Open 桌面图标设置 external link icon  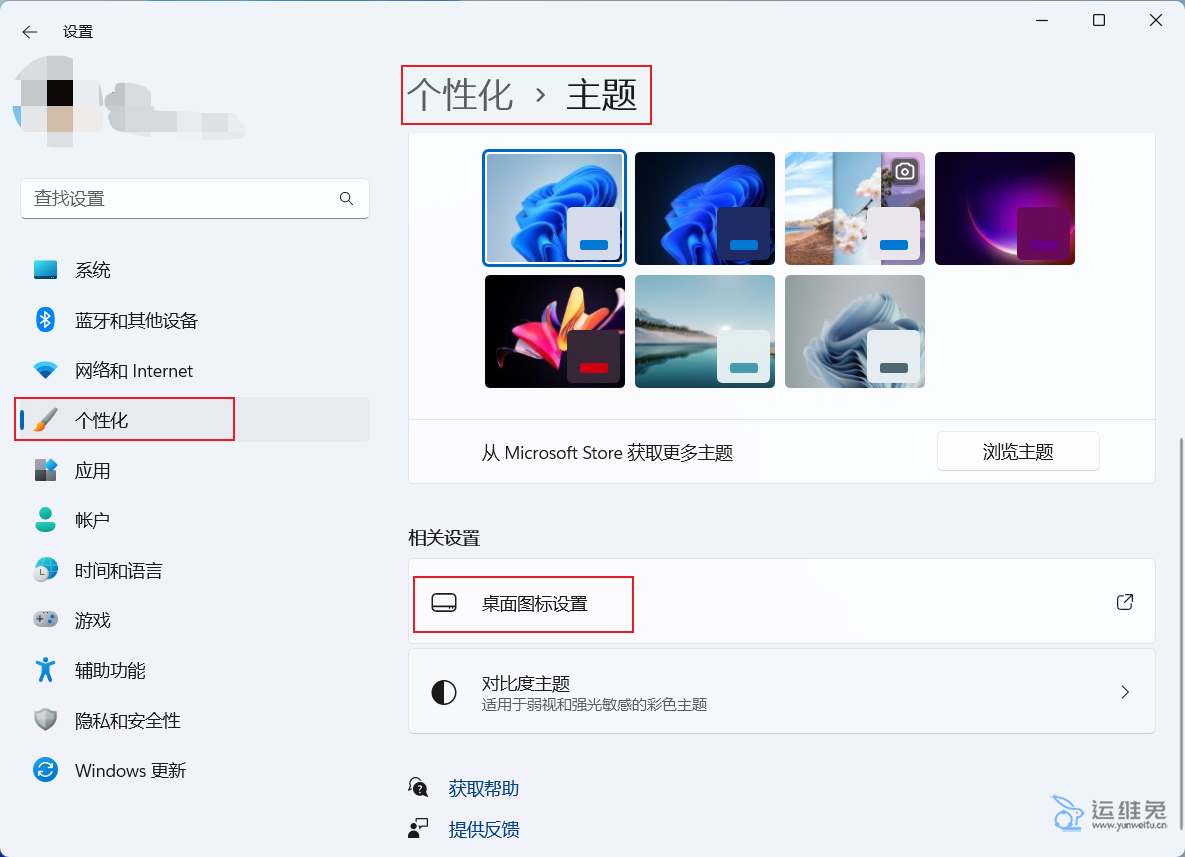1125,602
